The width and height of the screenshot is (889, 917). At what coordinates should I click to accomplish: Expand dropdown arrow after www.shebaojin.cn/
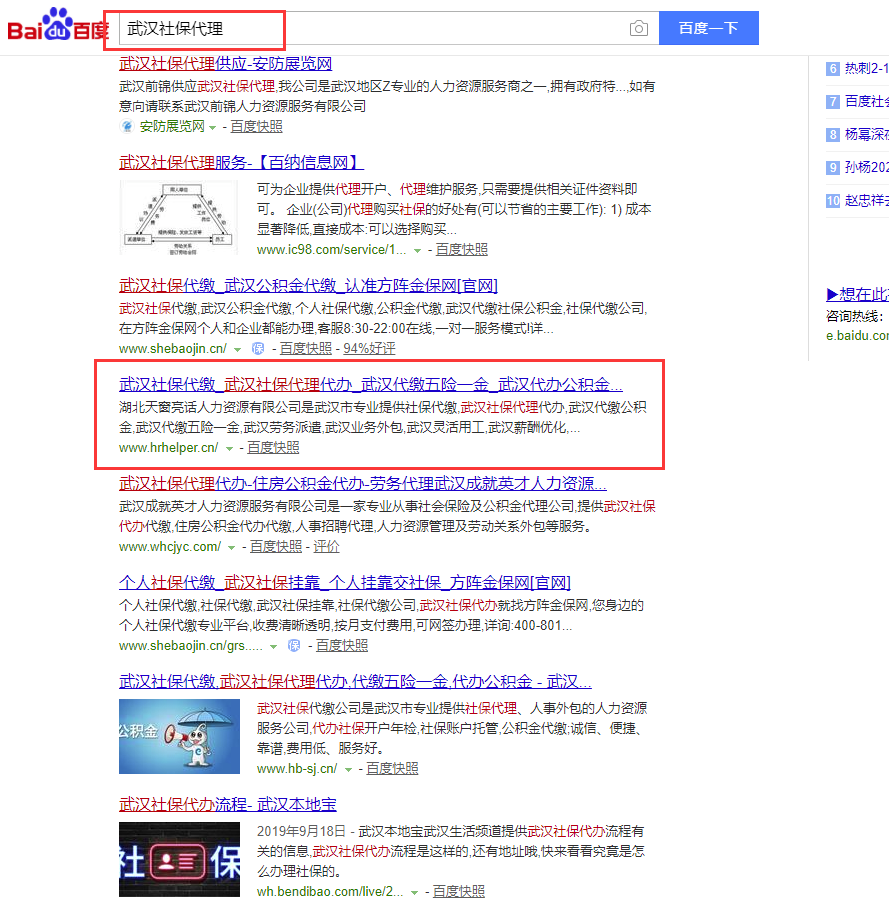click(237, 350)
